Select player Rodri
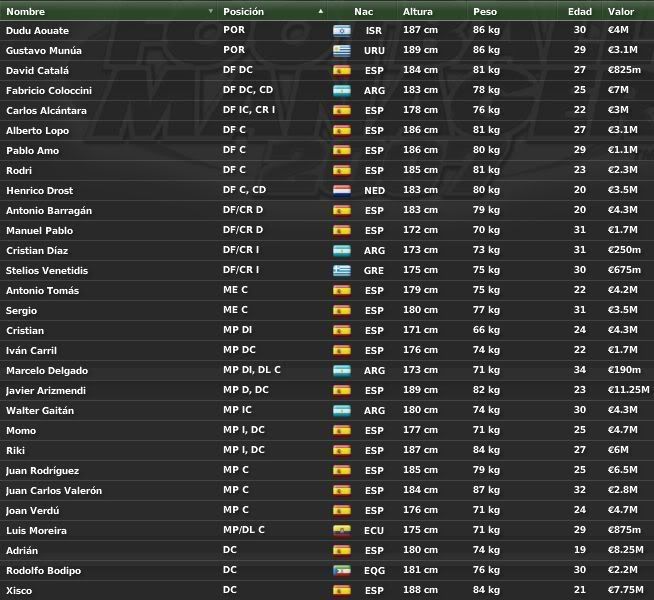The image size is (654, 600). 19,171
